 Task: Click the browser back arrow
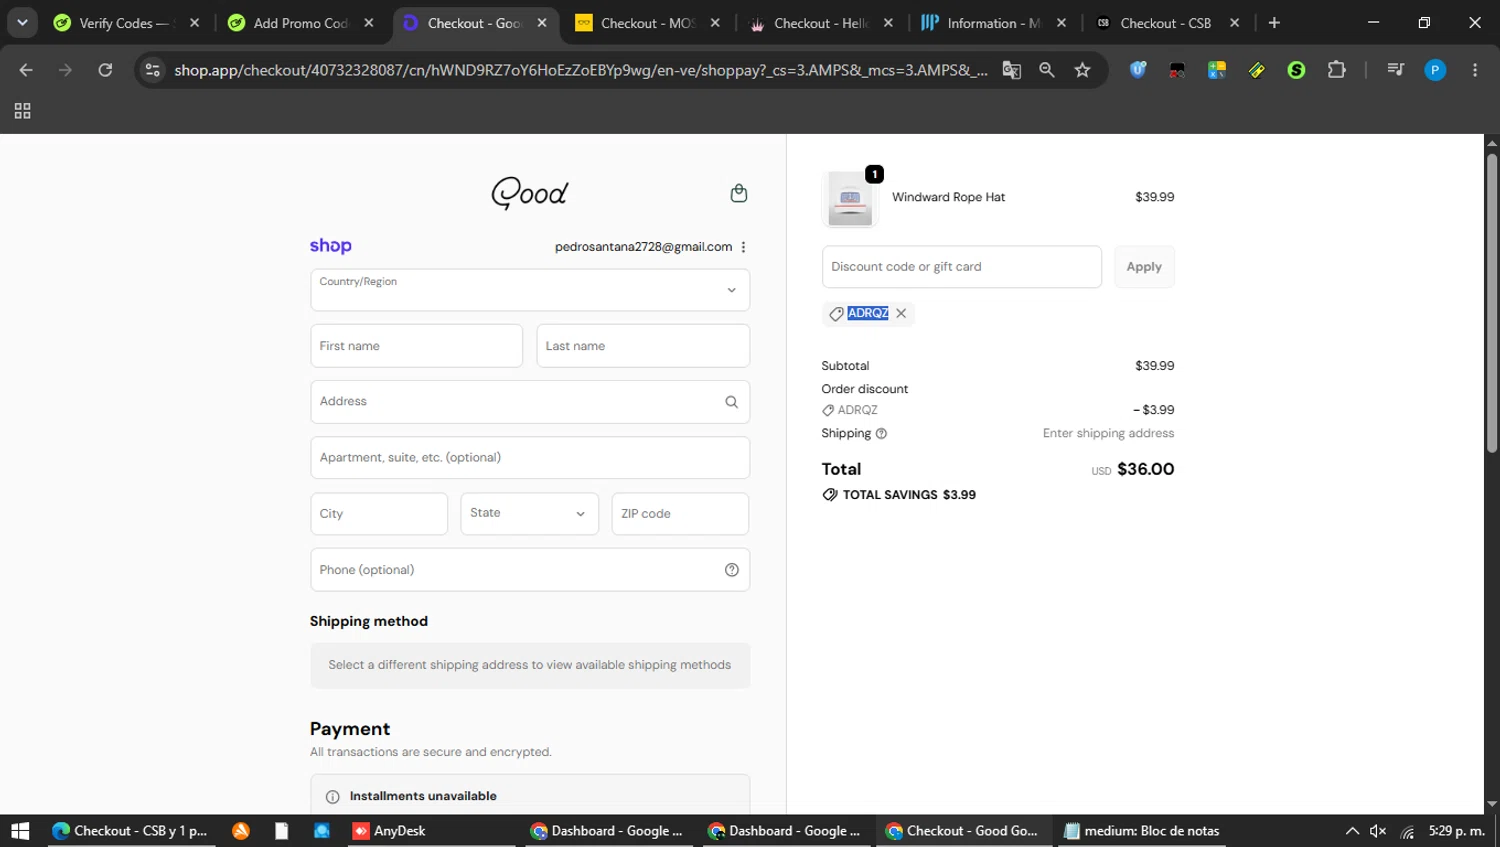(x=26, y=70)
